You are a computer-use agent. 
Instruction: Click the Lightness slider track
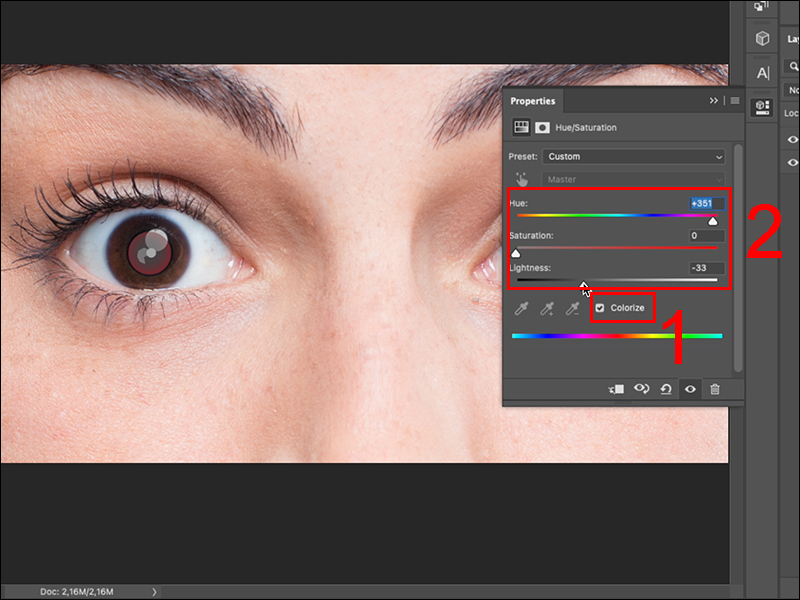pos(617,280)
